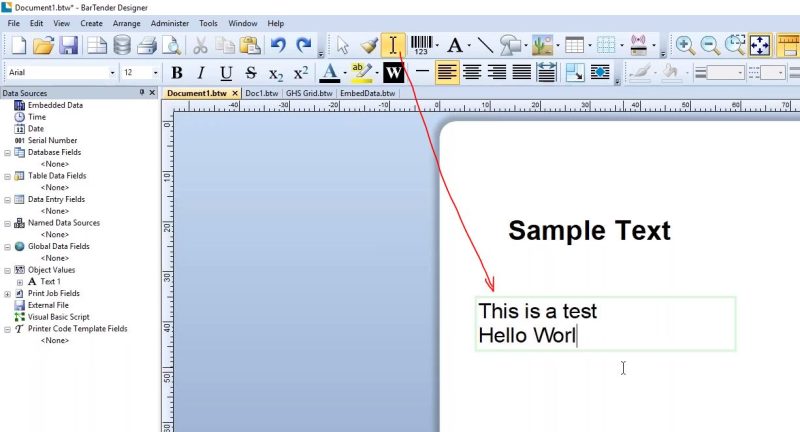Select the picture cactus tool

[x=542, y=45]
